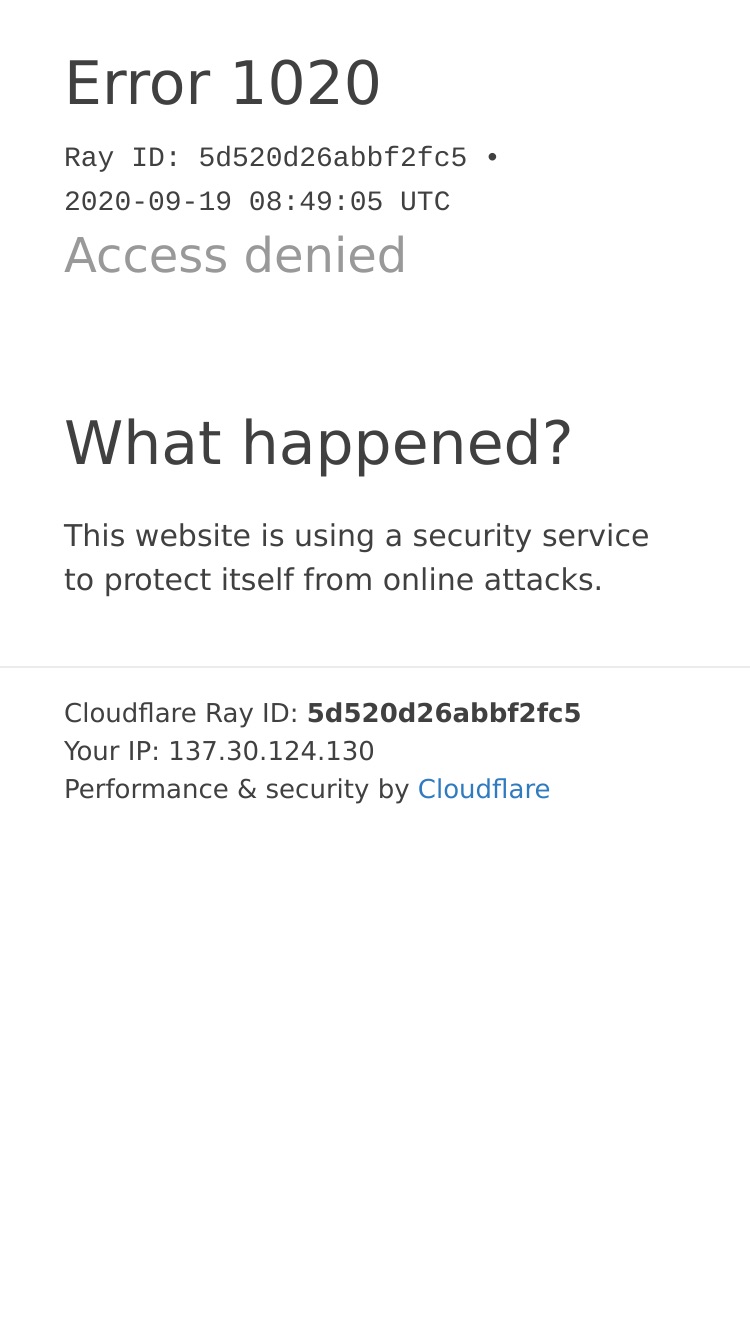Click the IP value 137.30.124.130

tap(271, 751)
